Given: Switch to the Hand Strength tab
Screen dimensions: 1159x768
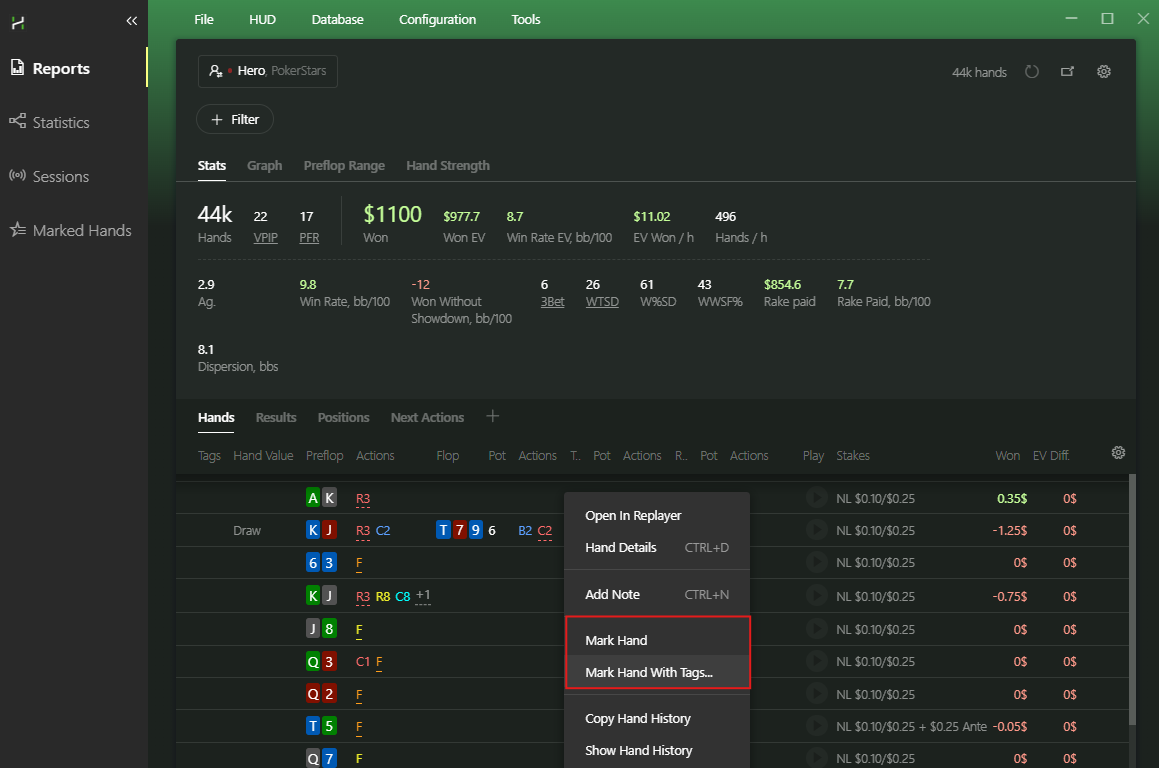Looking at the screenshot, I should click(x=448, y=166).
